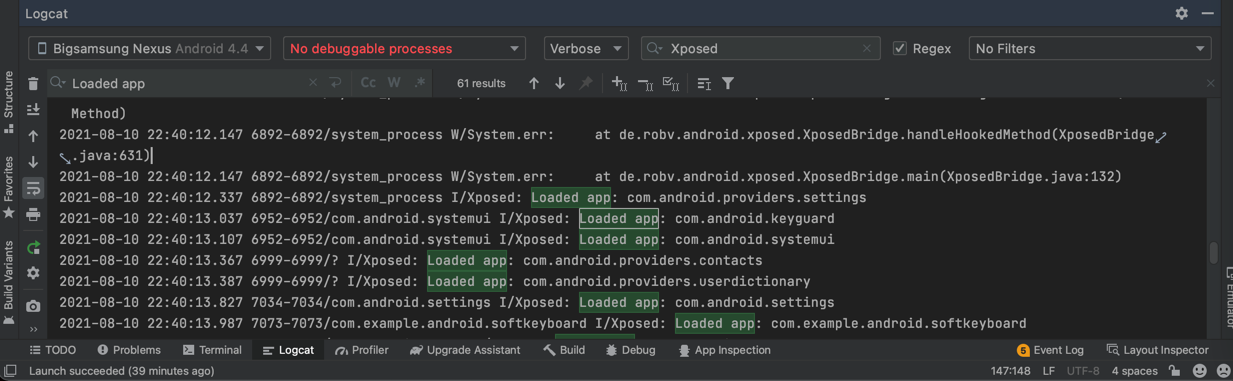
Task: Open the No Filters dropdown
Action: click(1090, 48)
